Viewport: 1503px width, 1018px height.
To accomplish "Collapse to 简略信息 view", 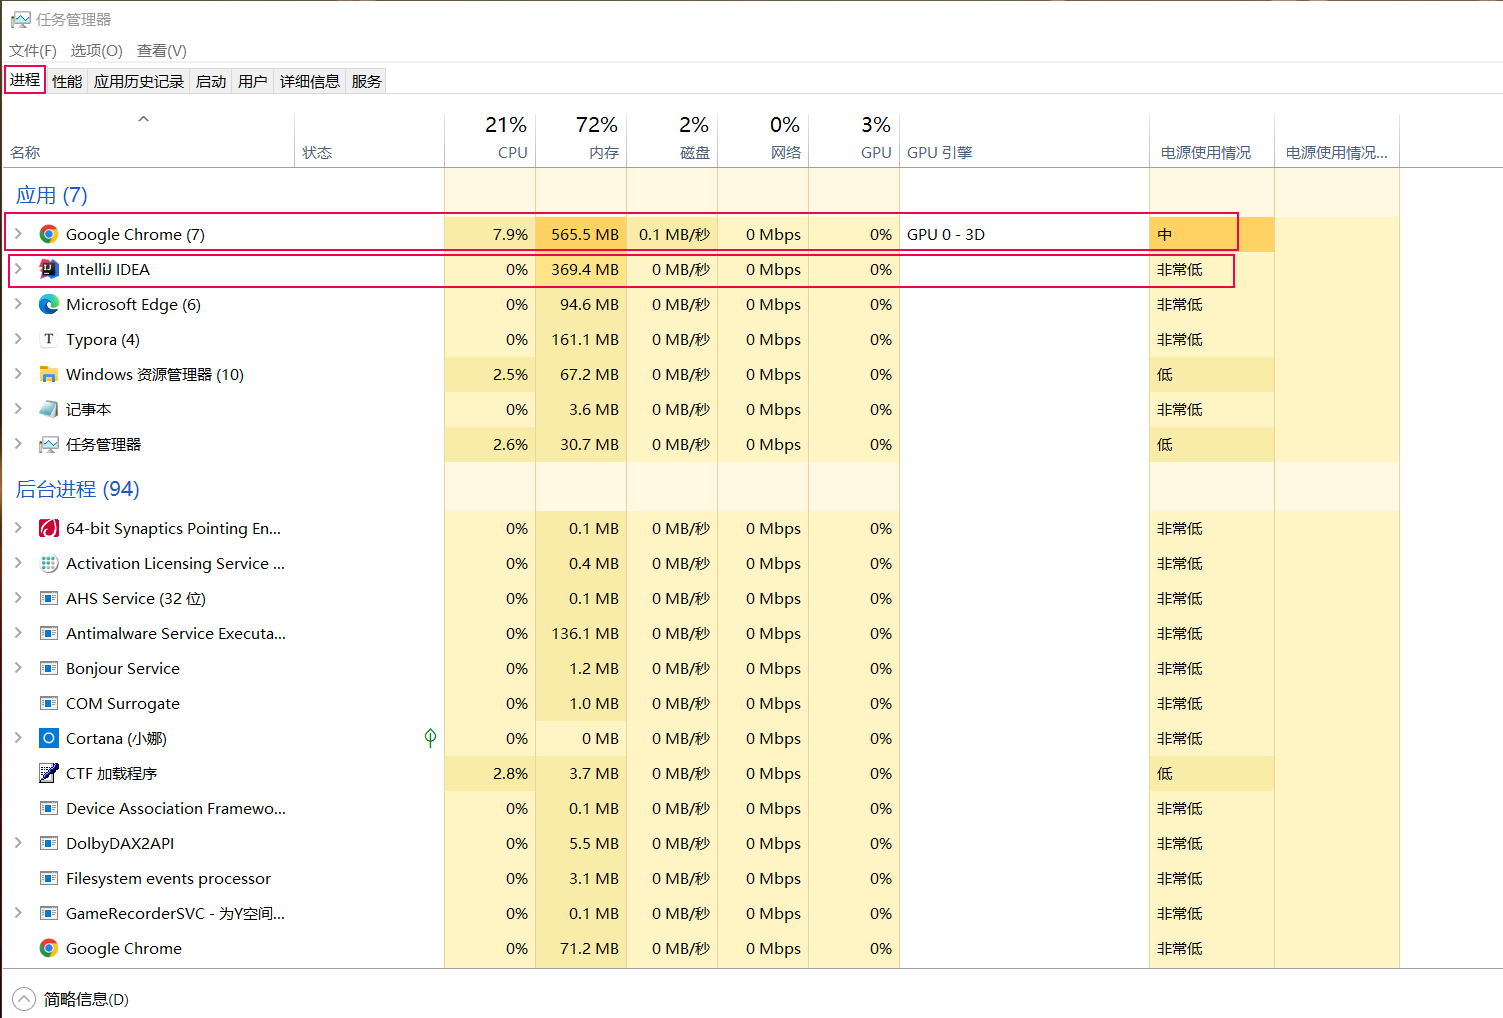I will point(71,999).
